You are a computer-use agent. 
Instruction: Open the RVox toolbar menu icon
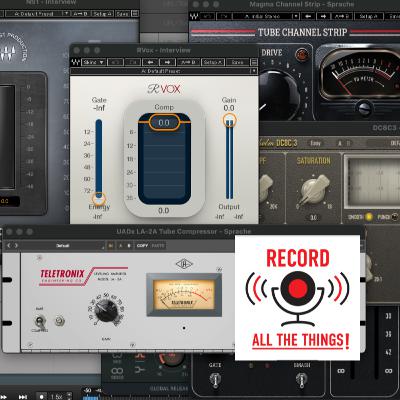(x=254, y=62)
